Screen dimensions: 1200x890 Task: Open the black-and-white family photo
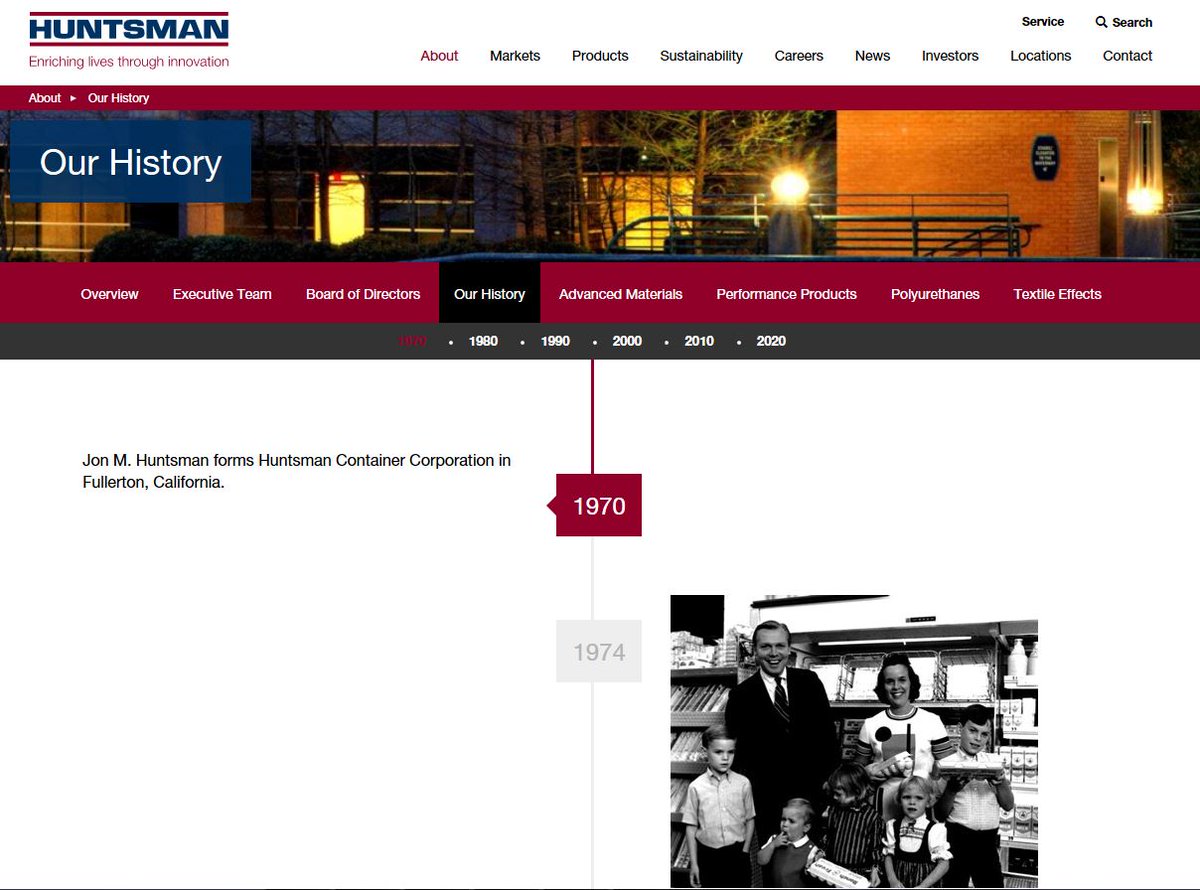click(x=854, y=741)
